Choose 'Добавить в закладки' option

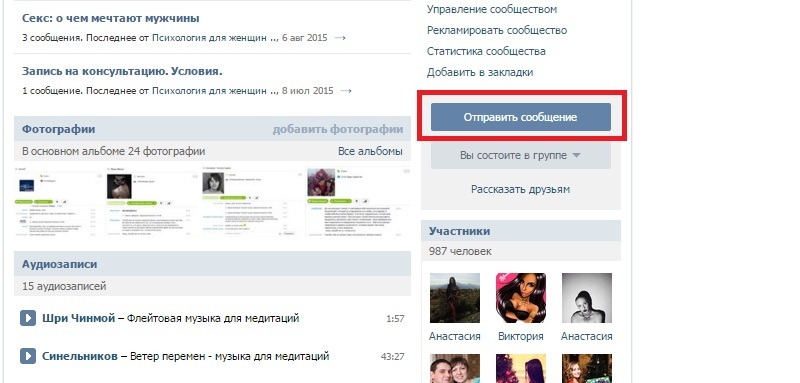[x=480, y=72]
